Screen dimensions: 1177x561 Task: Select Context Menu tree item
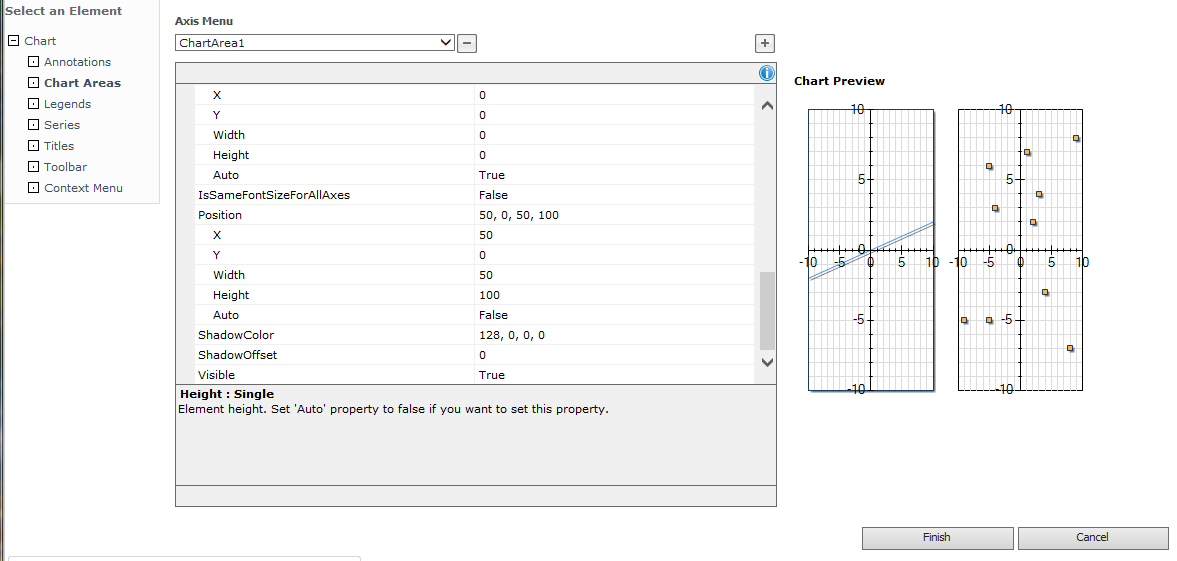click(83, 188)
